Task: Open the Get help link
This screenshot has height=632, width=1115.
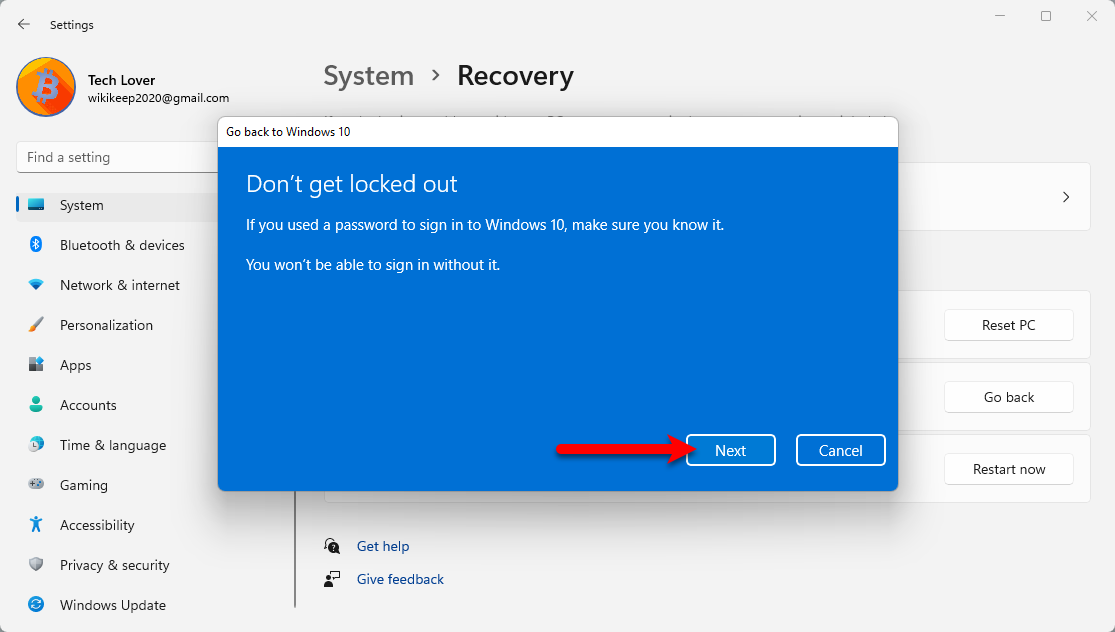Action: point(383,546)
